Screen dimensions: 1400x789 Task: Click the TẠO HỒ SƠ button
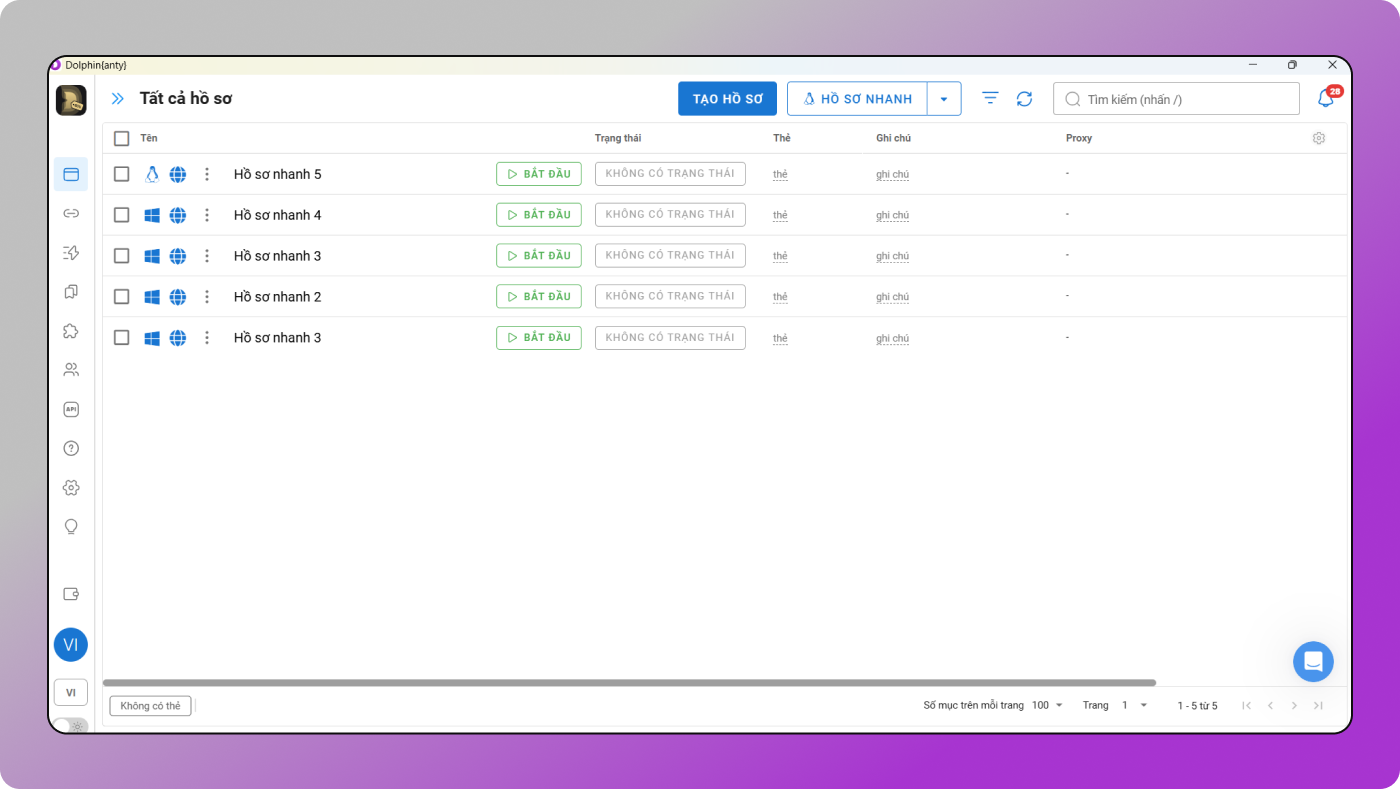727,99
